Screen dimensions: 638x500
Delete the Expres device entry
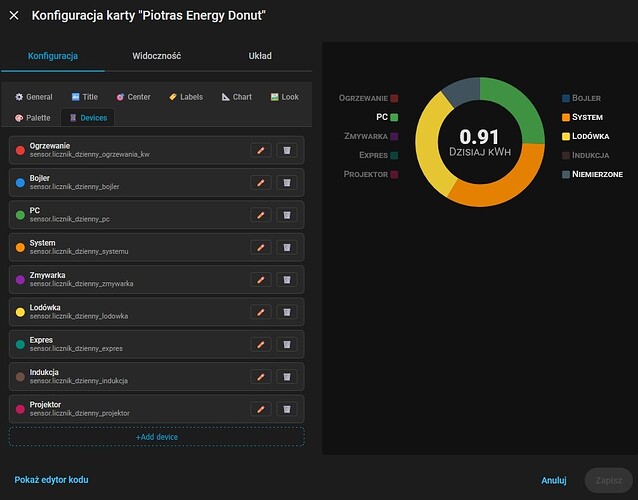click(287, 344)
